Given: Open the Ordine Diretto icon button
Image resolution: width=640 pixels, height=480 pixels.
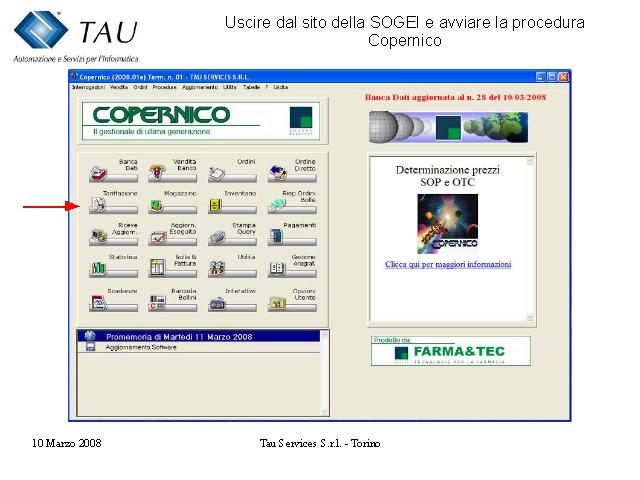Looking at the screenshot, I should point(292,174).
